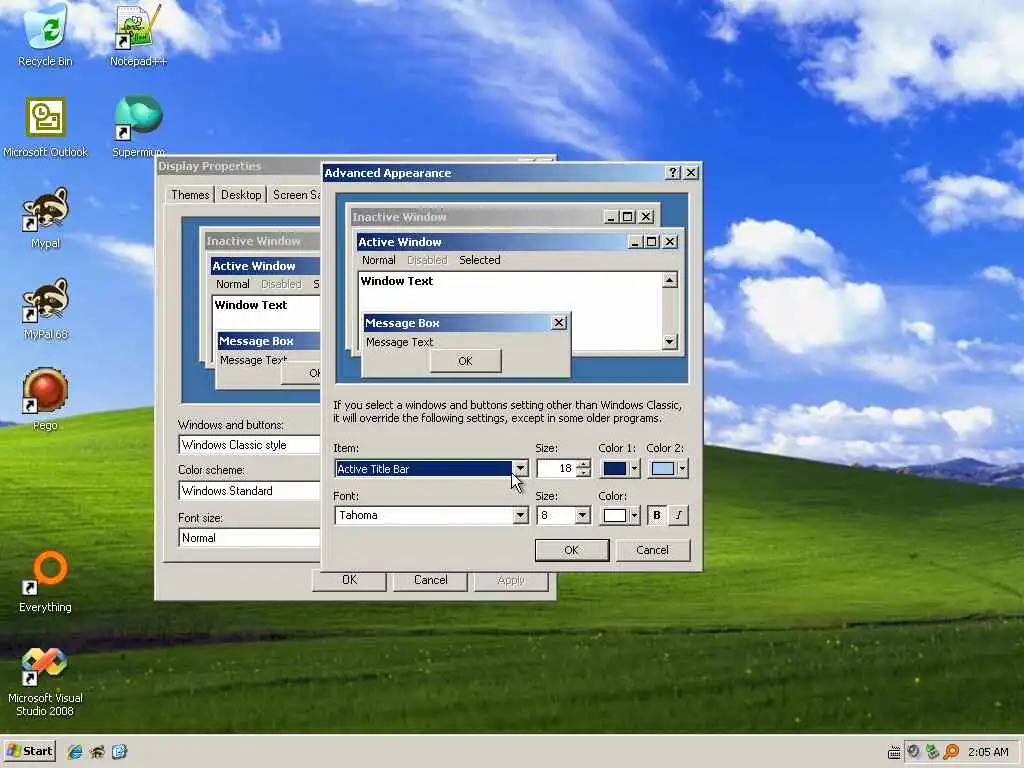The width and height of the screenshot is (1024, 768).
Task: Click Cancel in the Display Properties window
Action: click(430, 580)
